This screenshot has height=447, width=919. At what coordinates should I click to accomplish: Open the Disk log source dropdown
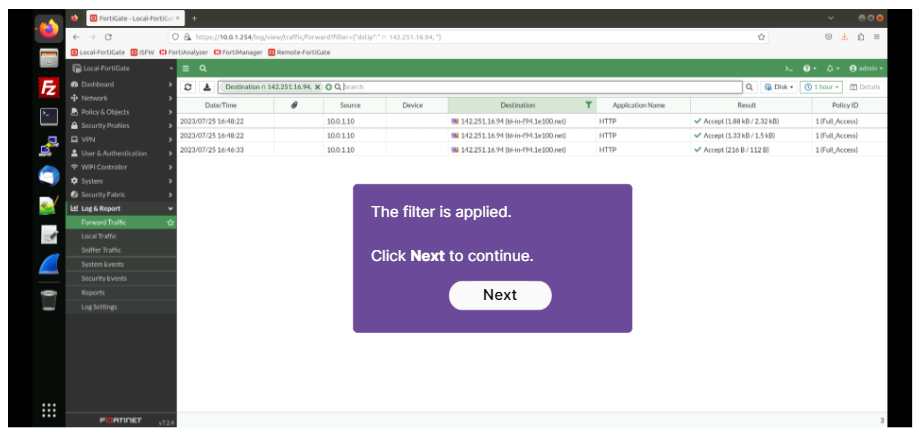pos(779,87)
